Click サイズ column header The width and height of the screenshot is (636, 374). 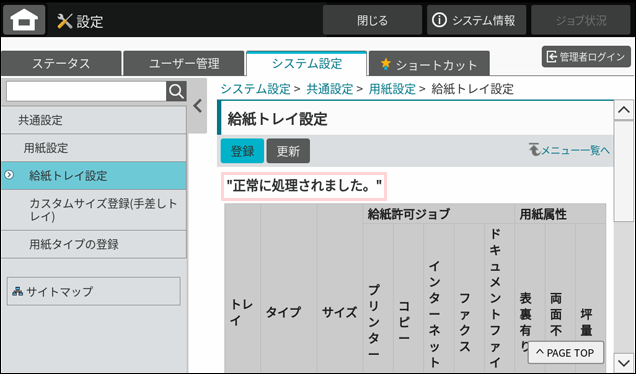(339, 312)
